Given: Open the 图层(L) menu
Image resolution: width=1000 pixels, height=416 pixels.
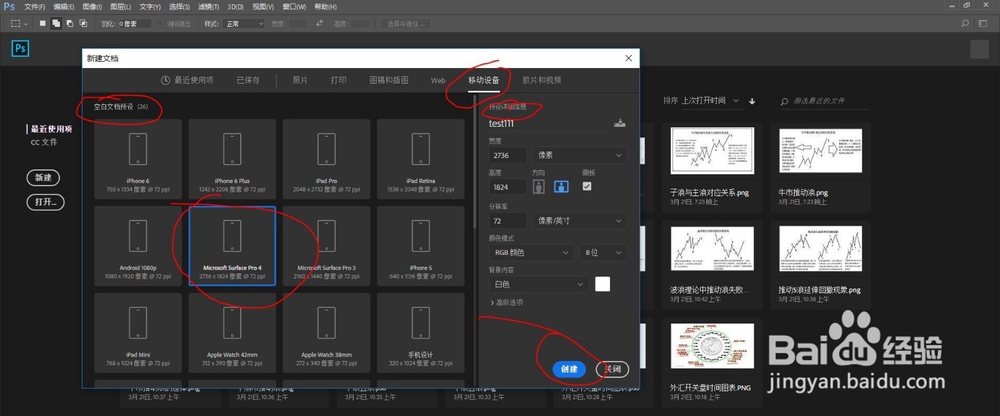Looking at the screenshot, I should pos(121,7).
